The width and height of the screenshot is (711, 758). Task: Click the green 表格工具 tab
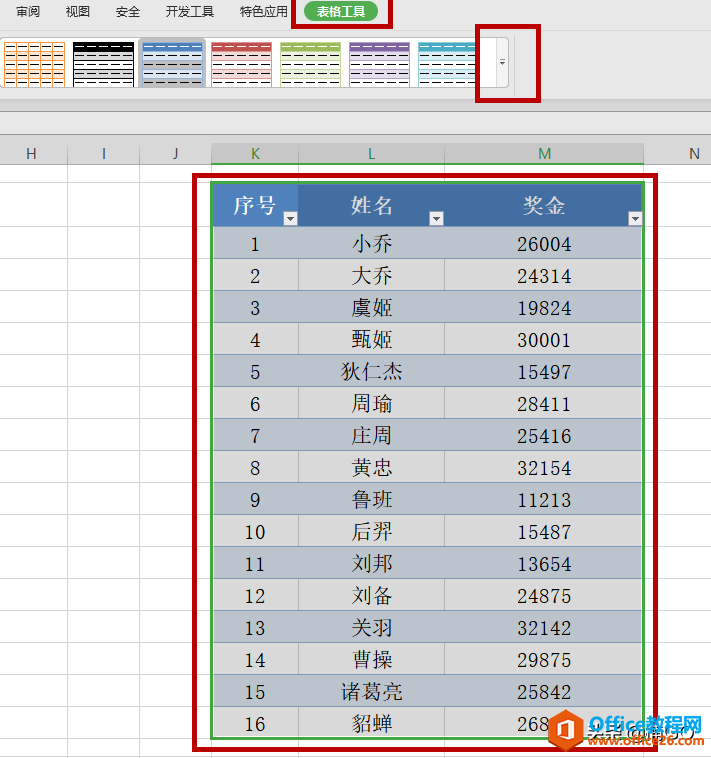click(341, 11)
